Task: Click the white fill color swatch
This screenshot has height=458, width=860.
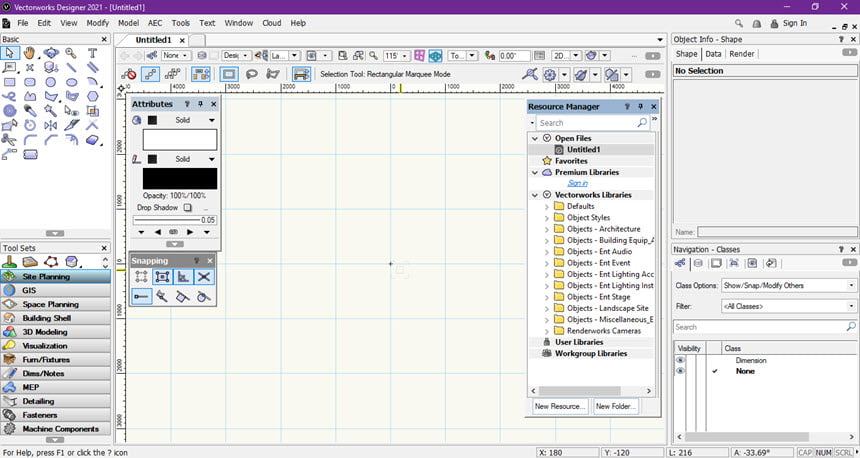Action: [180, 140]
